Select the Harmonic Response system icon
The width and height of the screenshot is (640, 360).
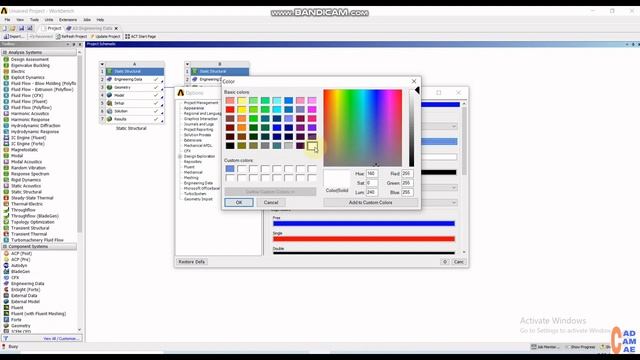coord(6,120)
